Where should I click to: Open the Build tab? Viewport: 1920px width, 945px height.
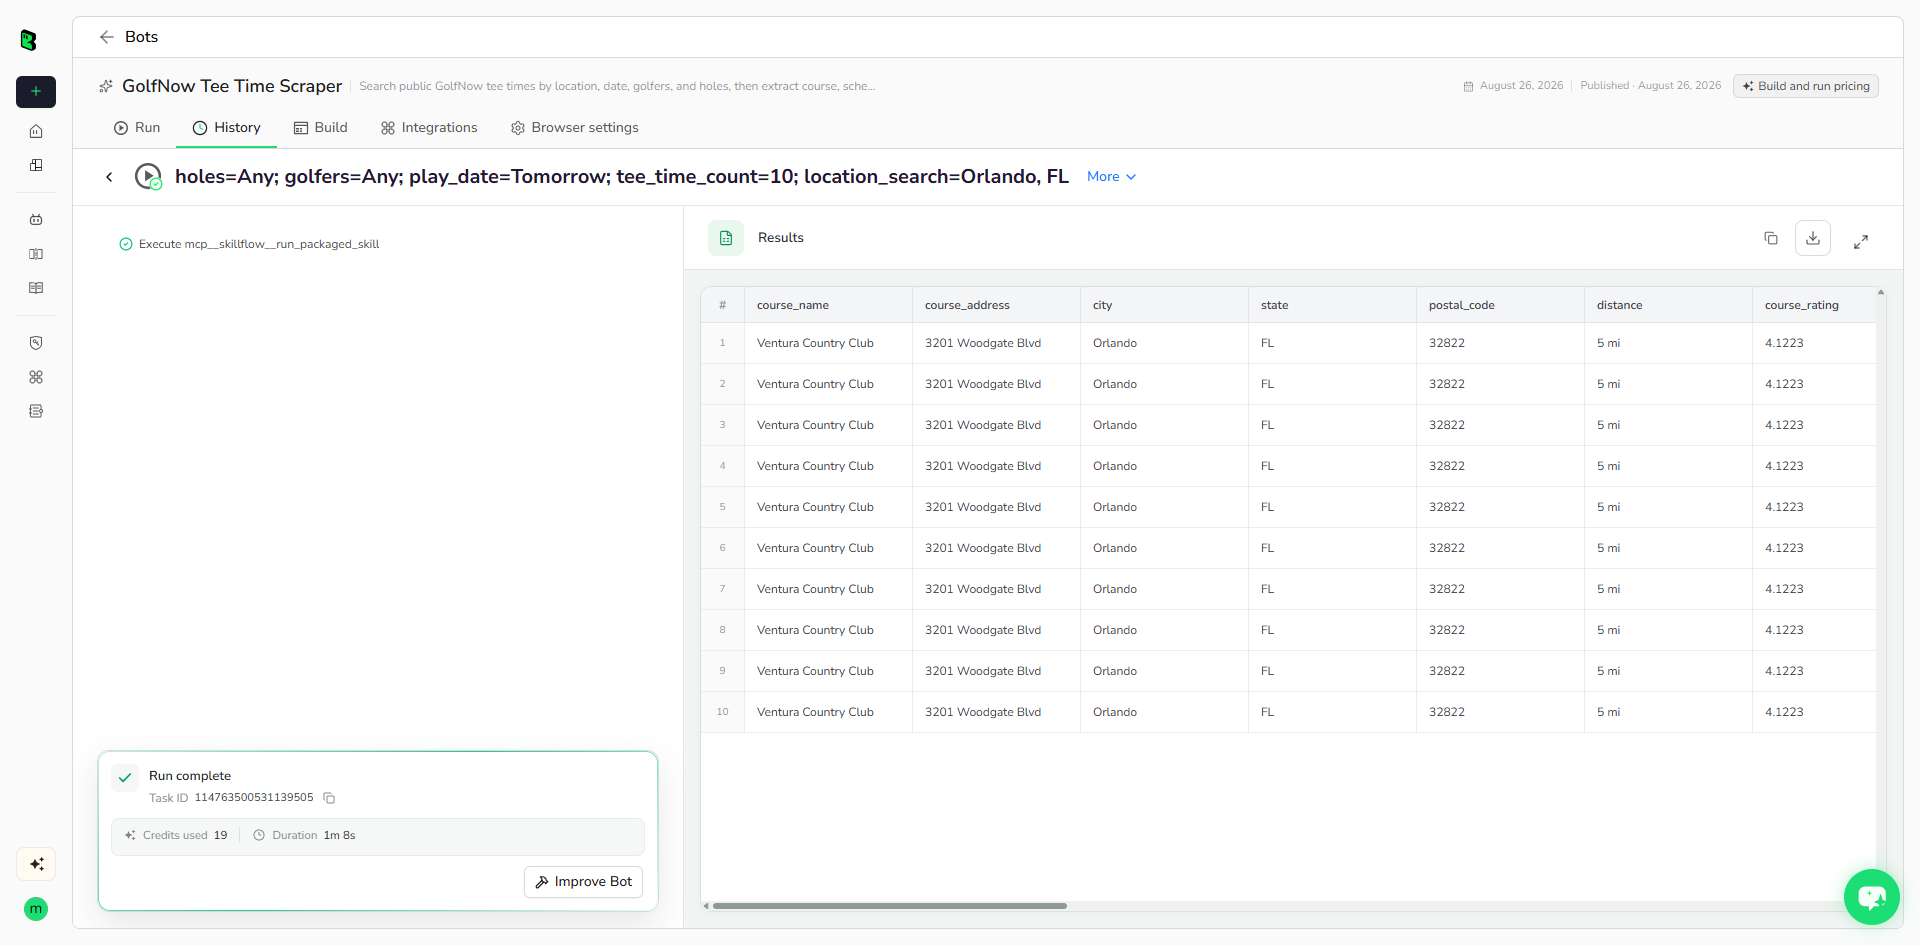click(x=321, y=128)
